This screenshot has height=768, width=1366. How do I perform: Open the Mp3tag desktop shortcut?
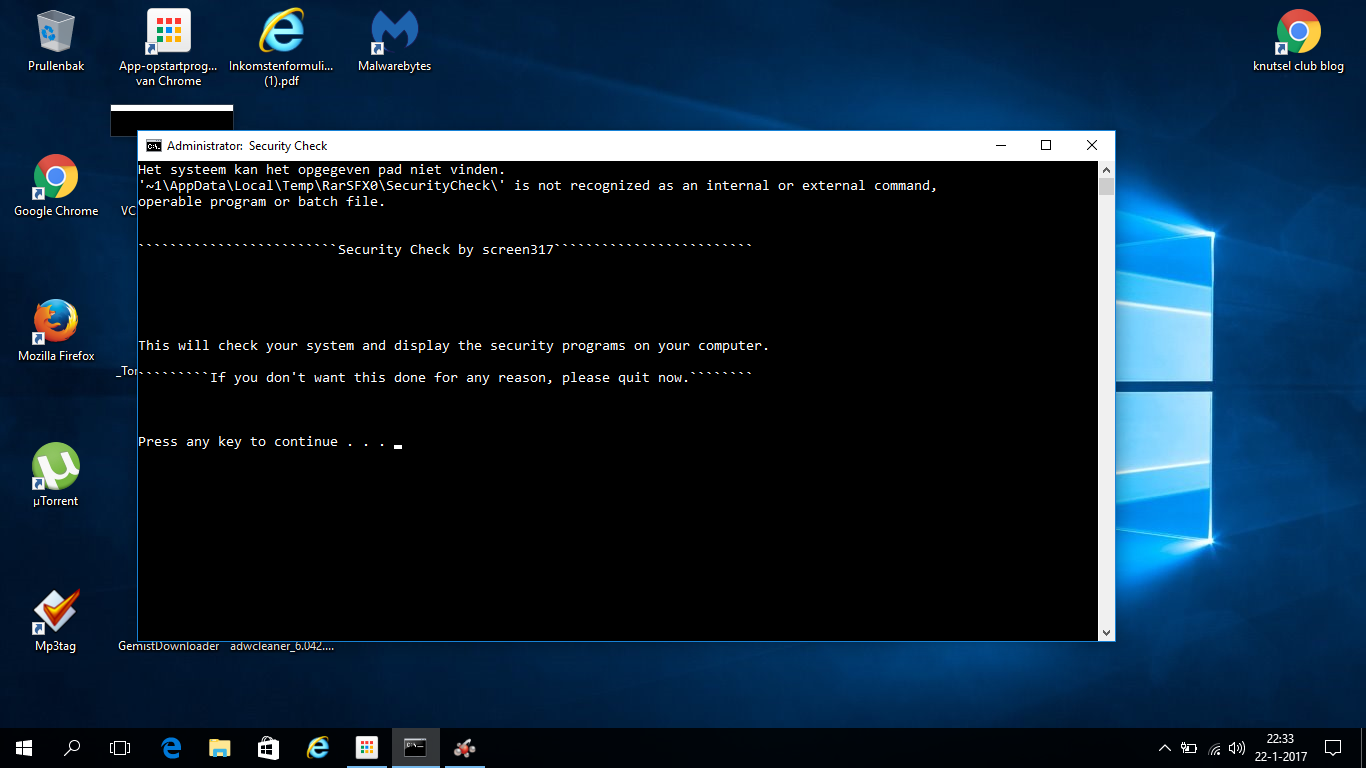[x=56, y=620]
